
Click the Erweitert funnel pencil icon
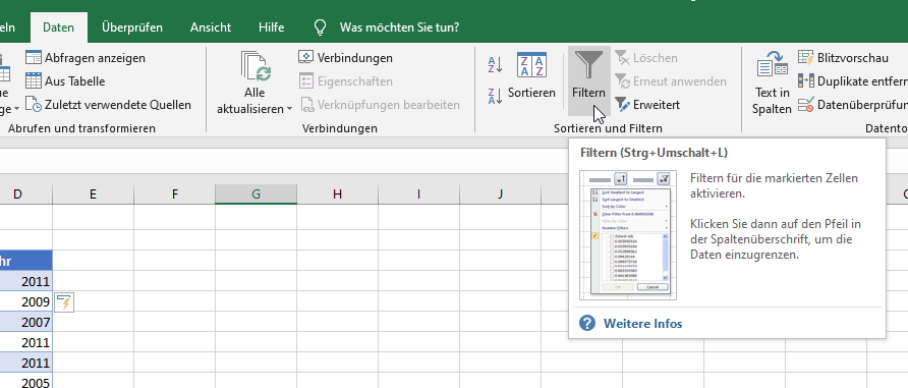pos(623,105)
